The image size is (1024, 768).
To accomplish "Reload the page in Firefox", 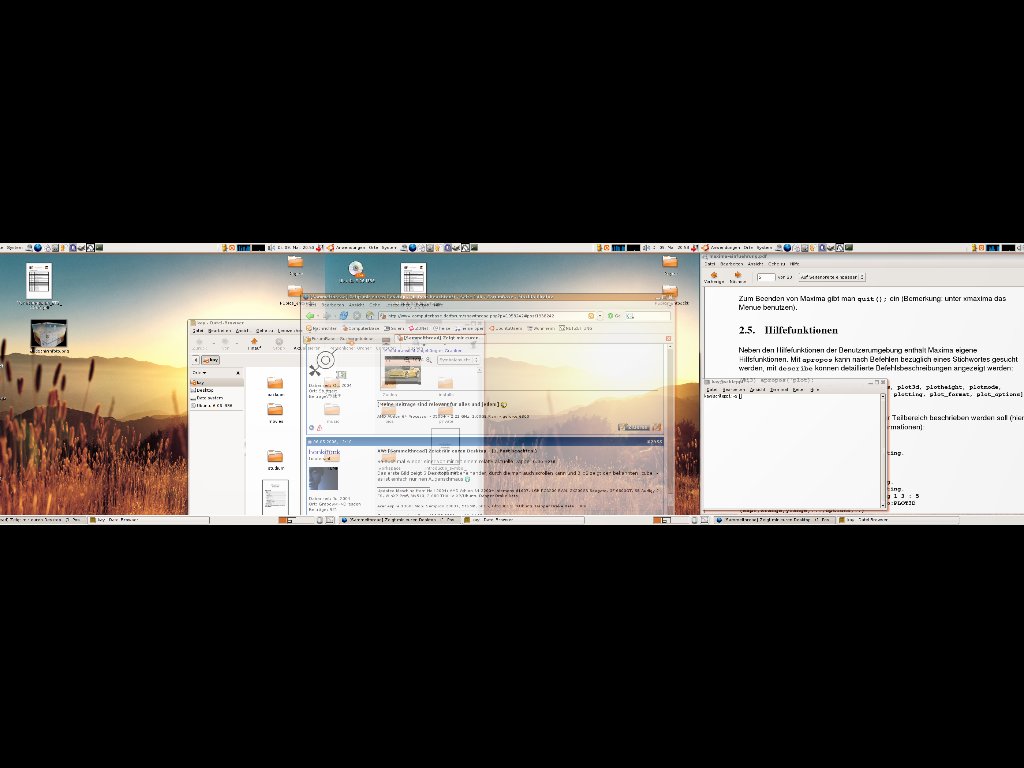I will click(x=344, y=316).
